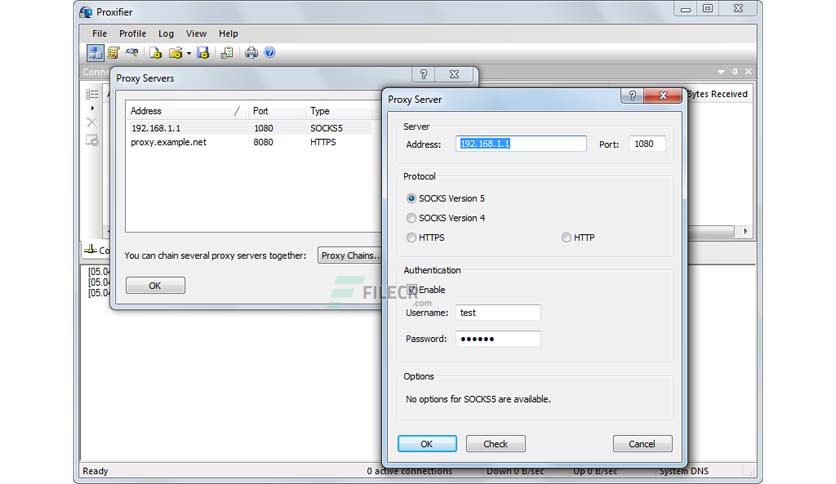Click the Proxy Chains button

350,255
